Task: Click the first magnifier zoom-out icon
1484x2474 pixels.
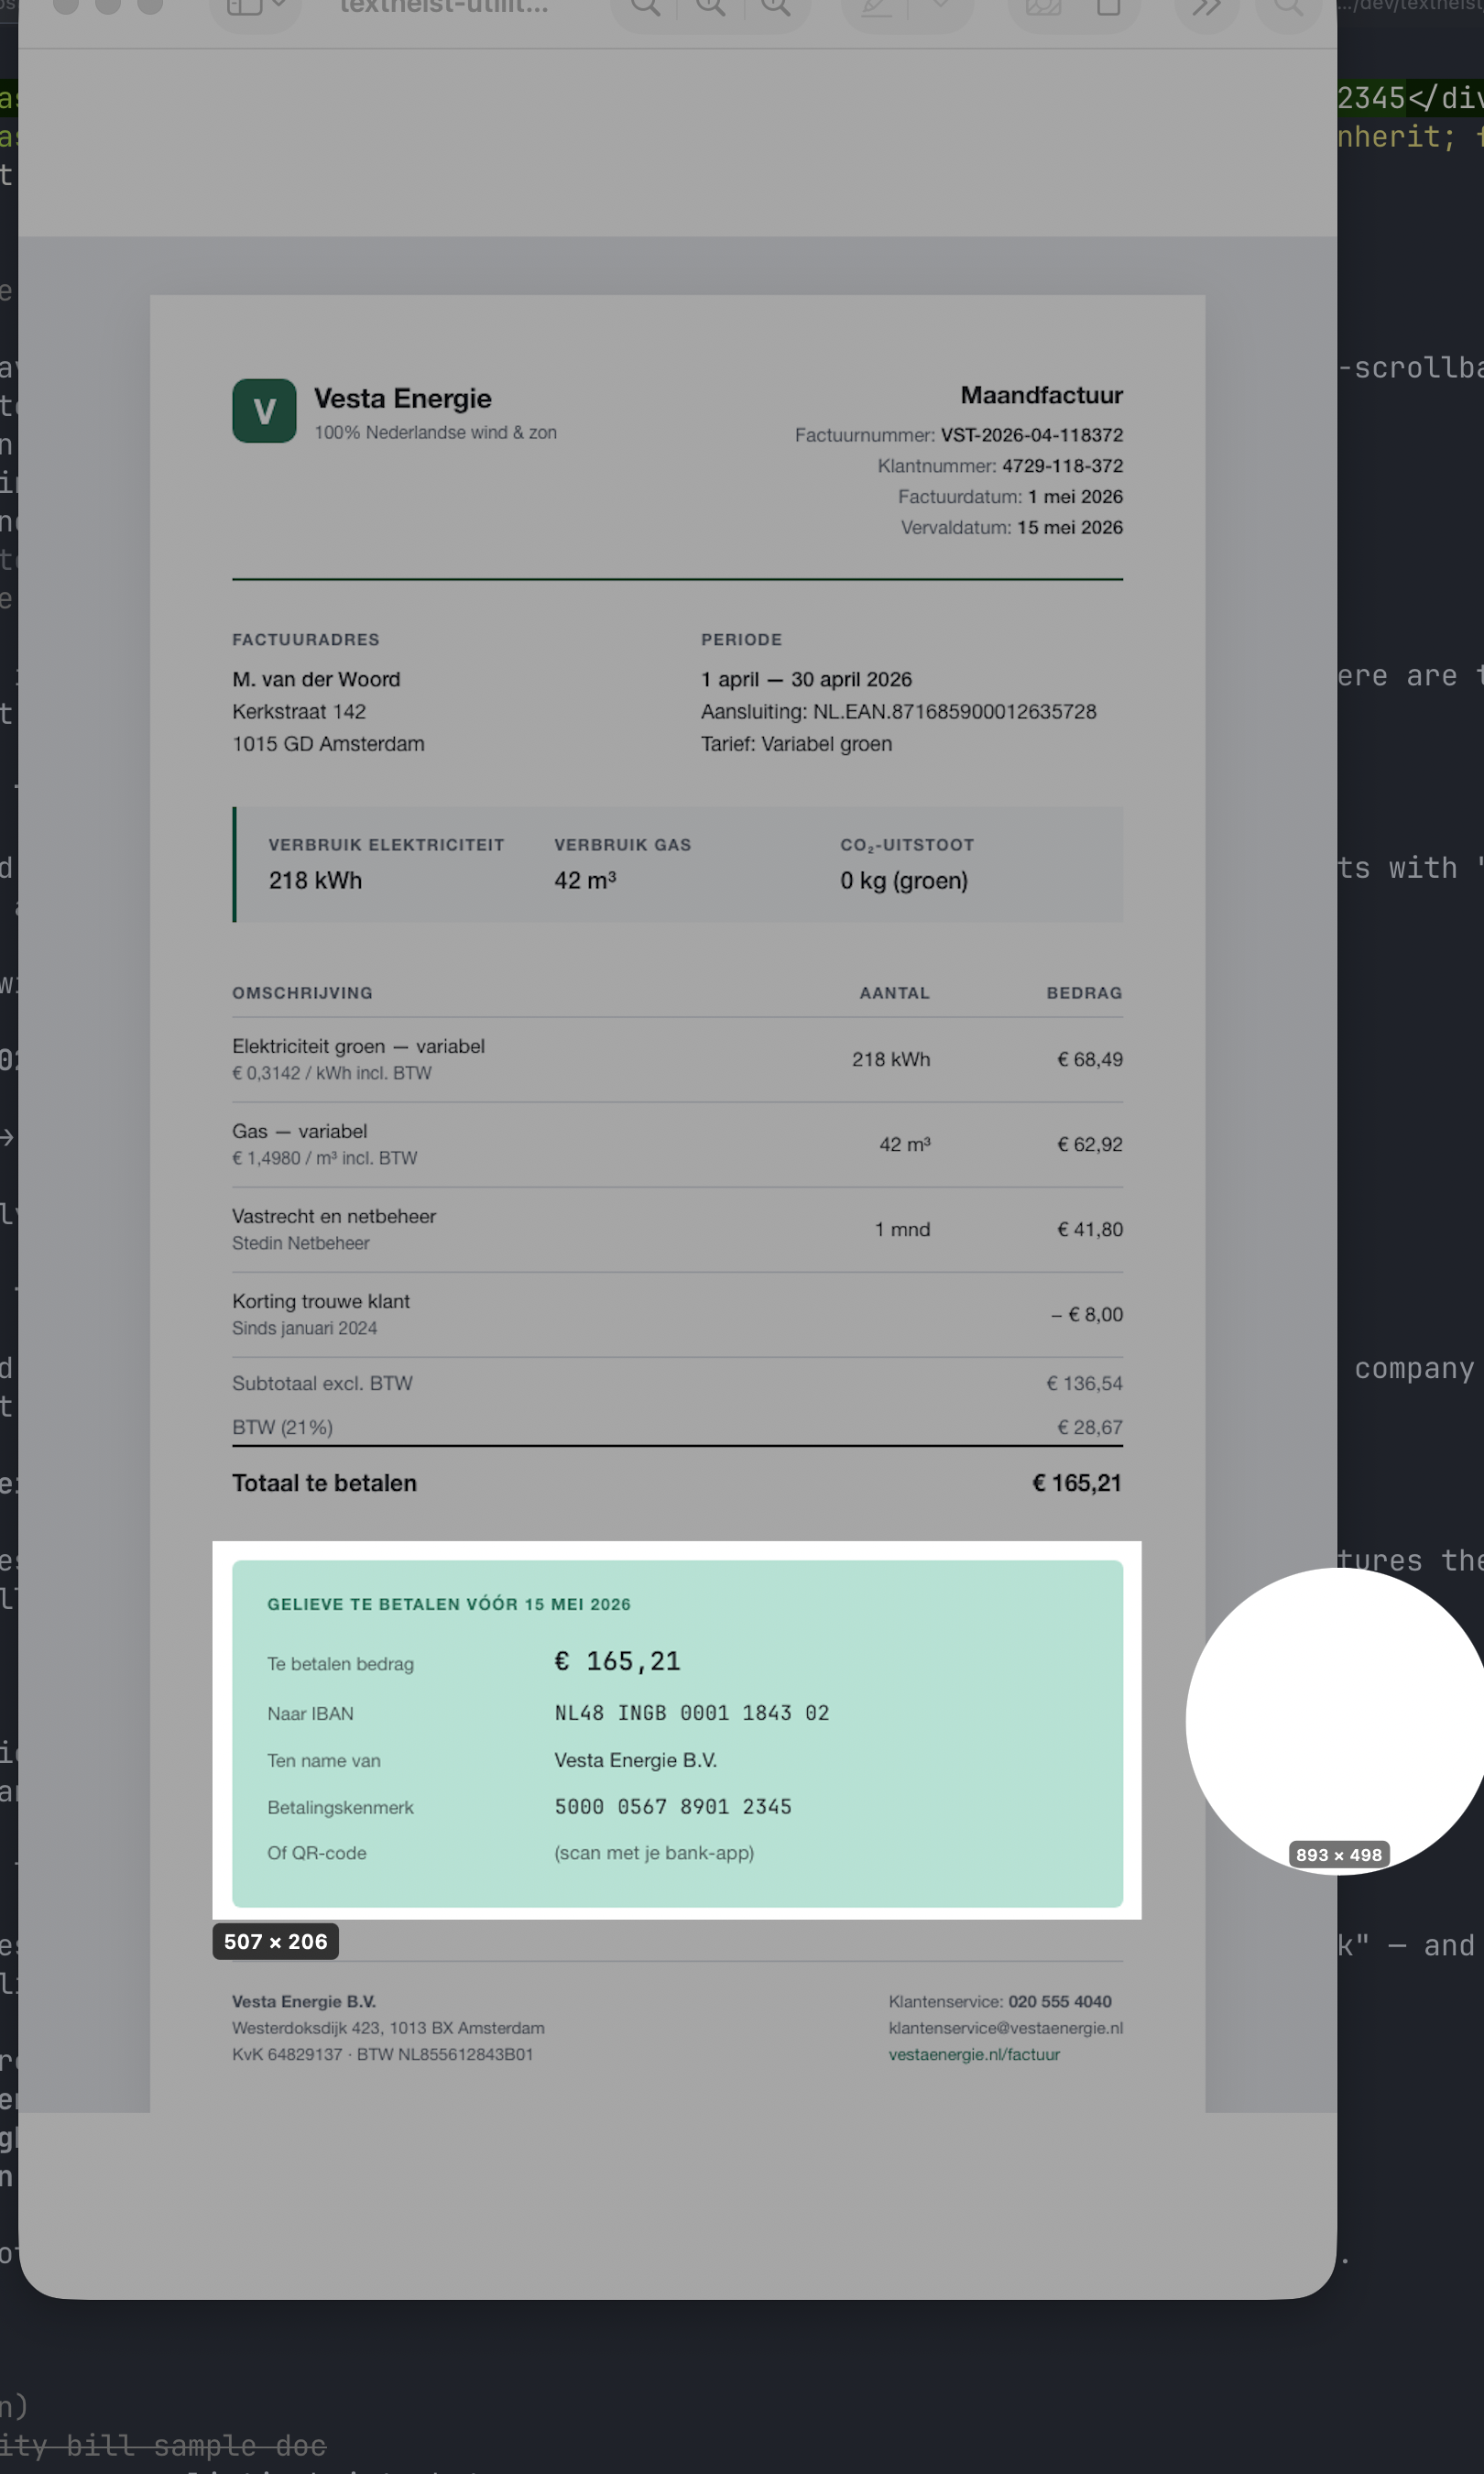Action: pyautogui.click(x=645, y=7)
